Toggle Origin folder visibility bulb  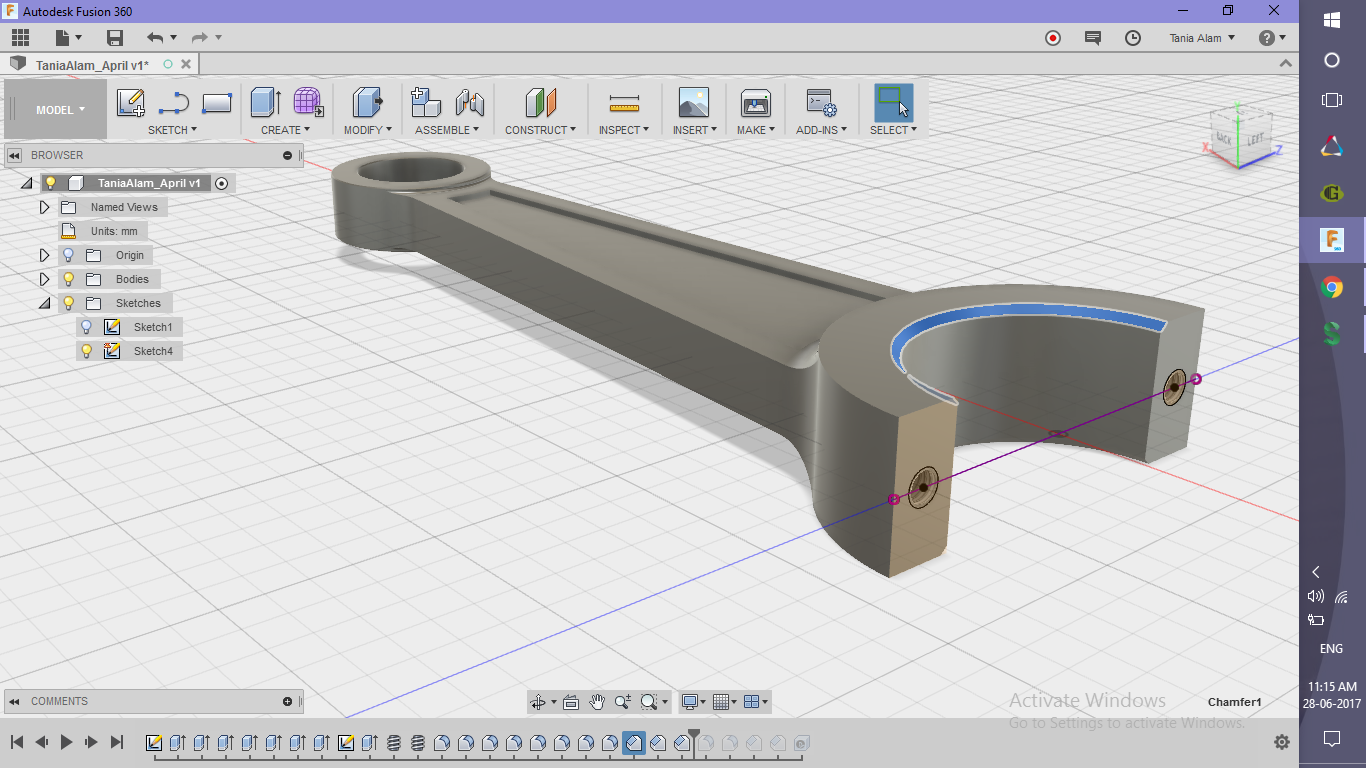(69, 255)
